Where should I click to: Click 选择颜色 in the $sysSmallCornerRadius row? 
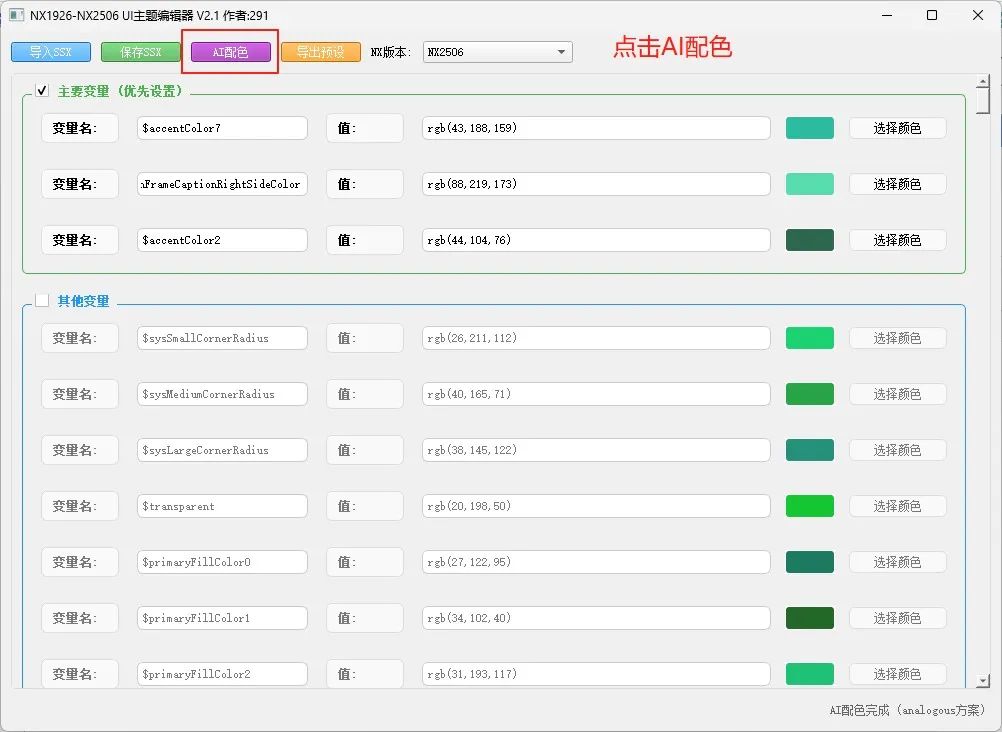coord(897,338)
